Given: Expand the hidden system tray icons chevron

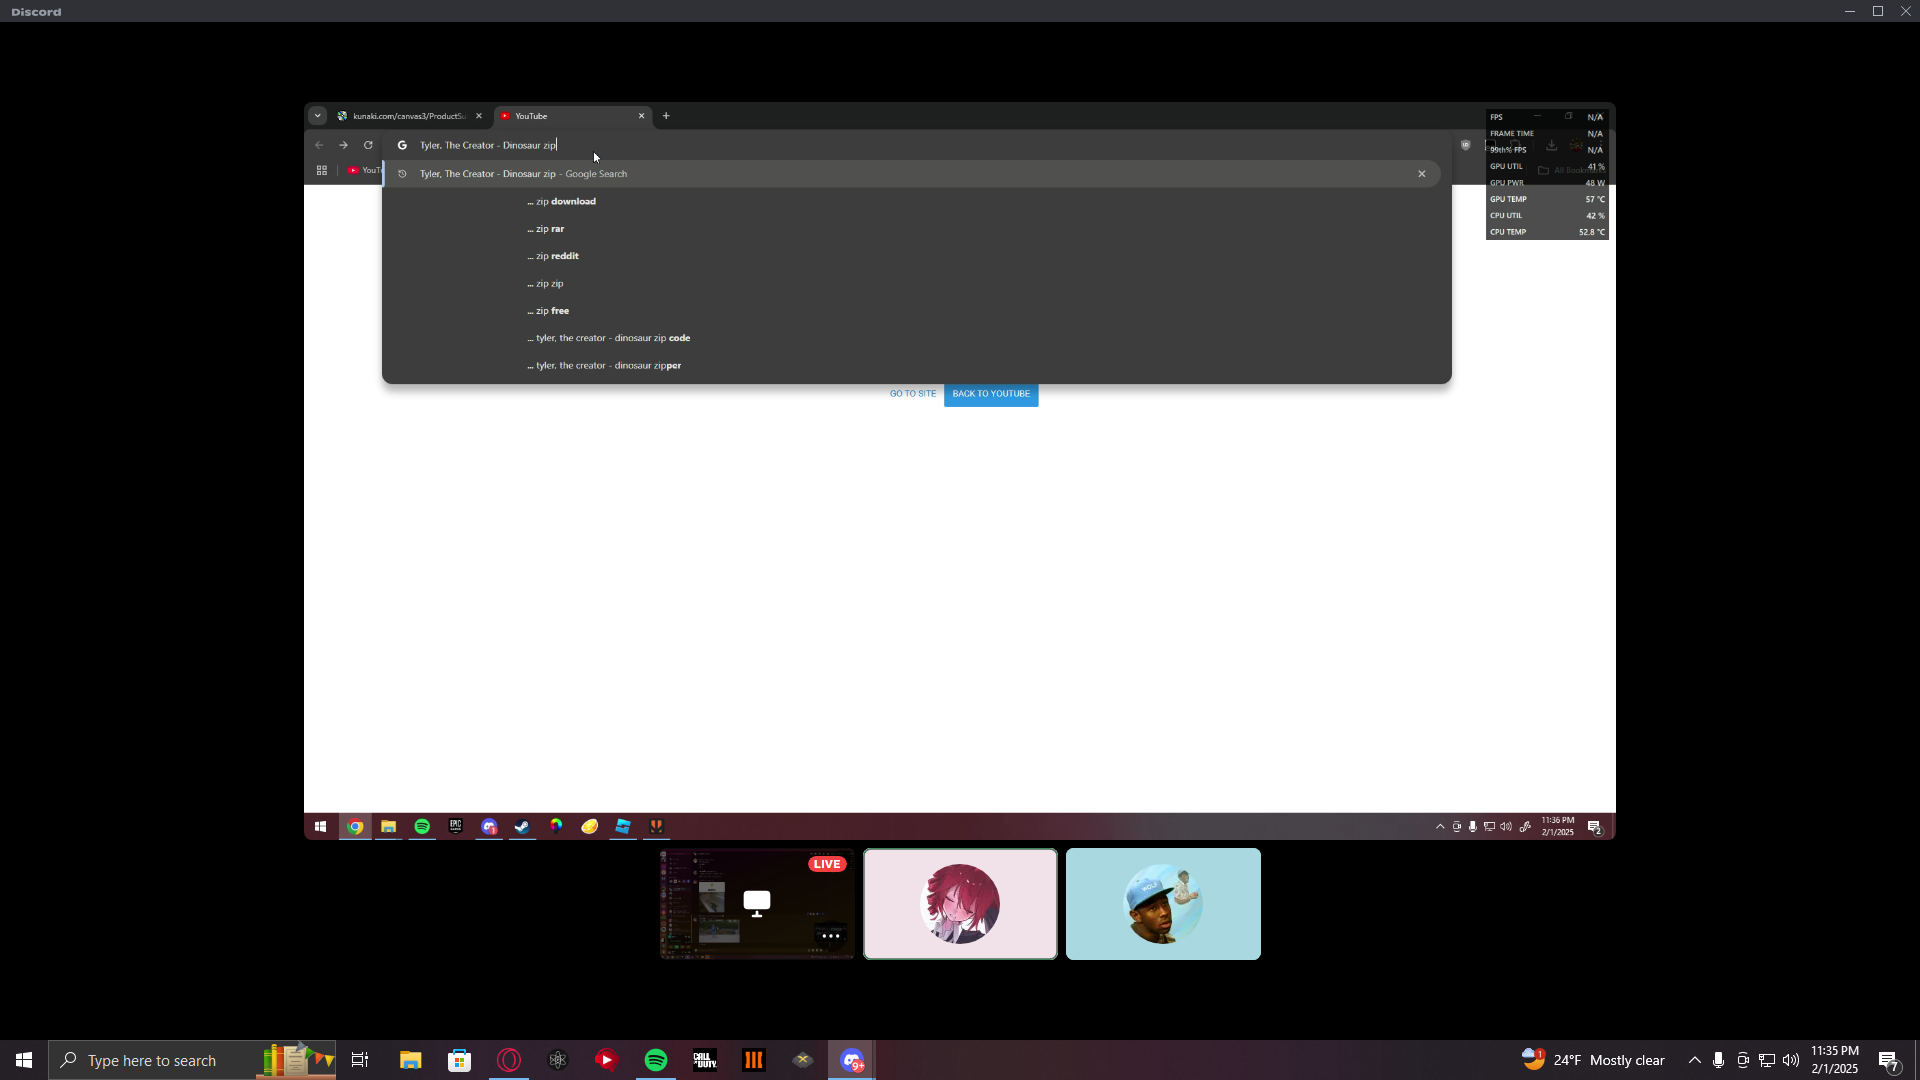Looking at the screenshot, I should point(1694,1060).
